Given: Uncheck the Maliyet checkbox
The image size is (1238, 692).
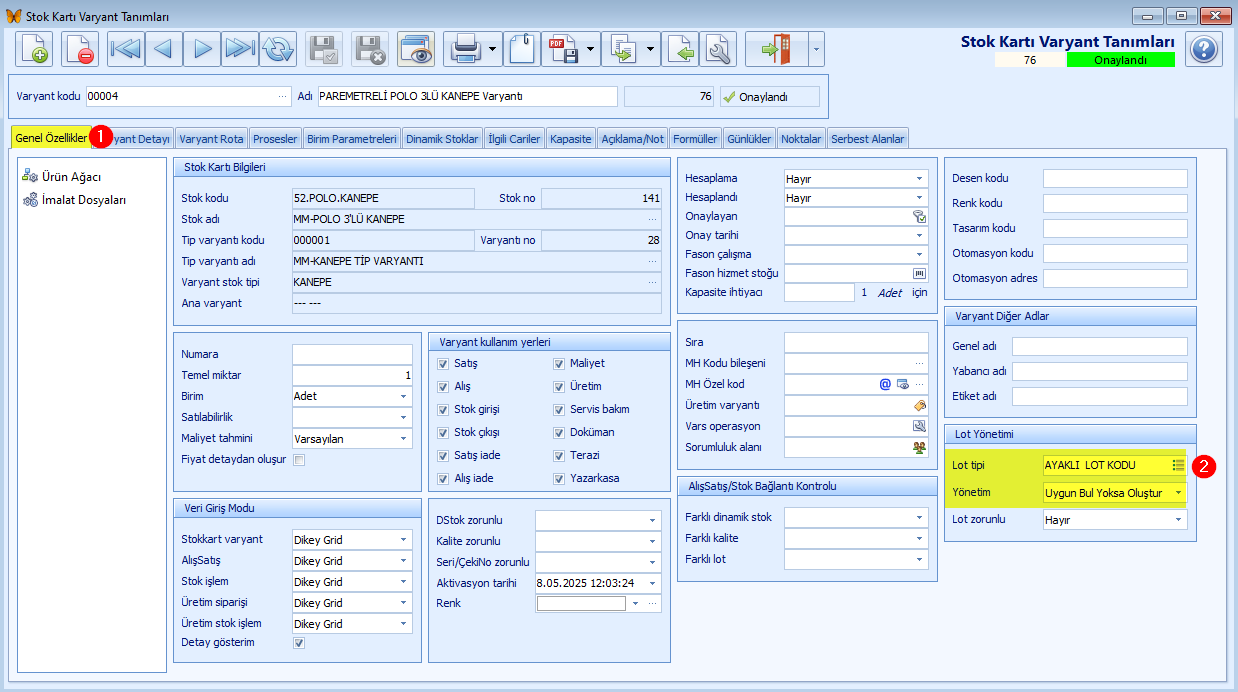Looking at the screenshot, I should (x=560, y=363).
